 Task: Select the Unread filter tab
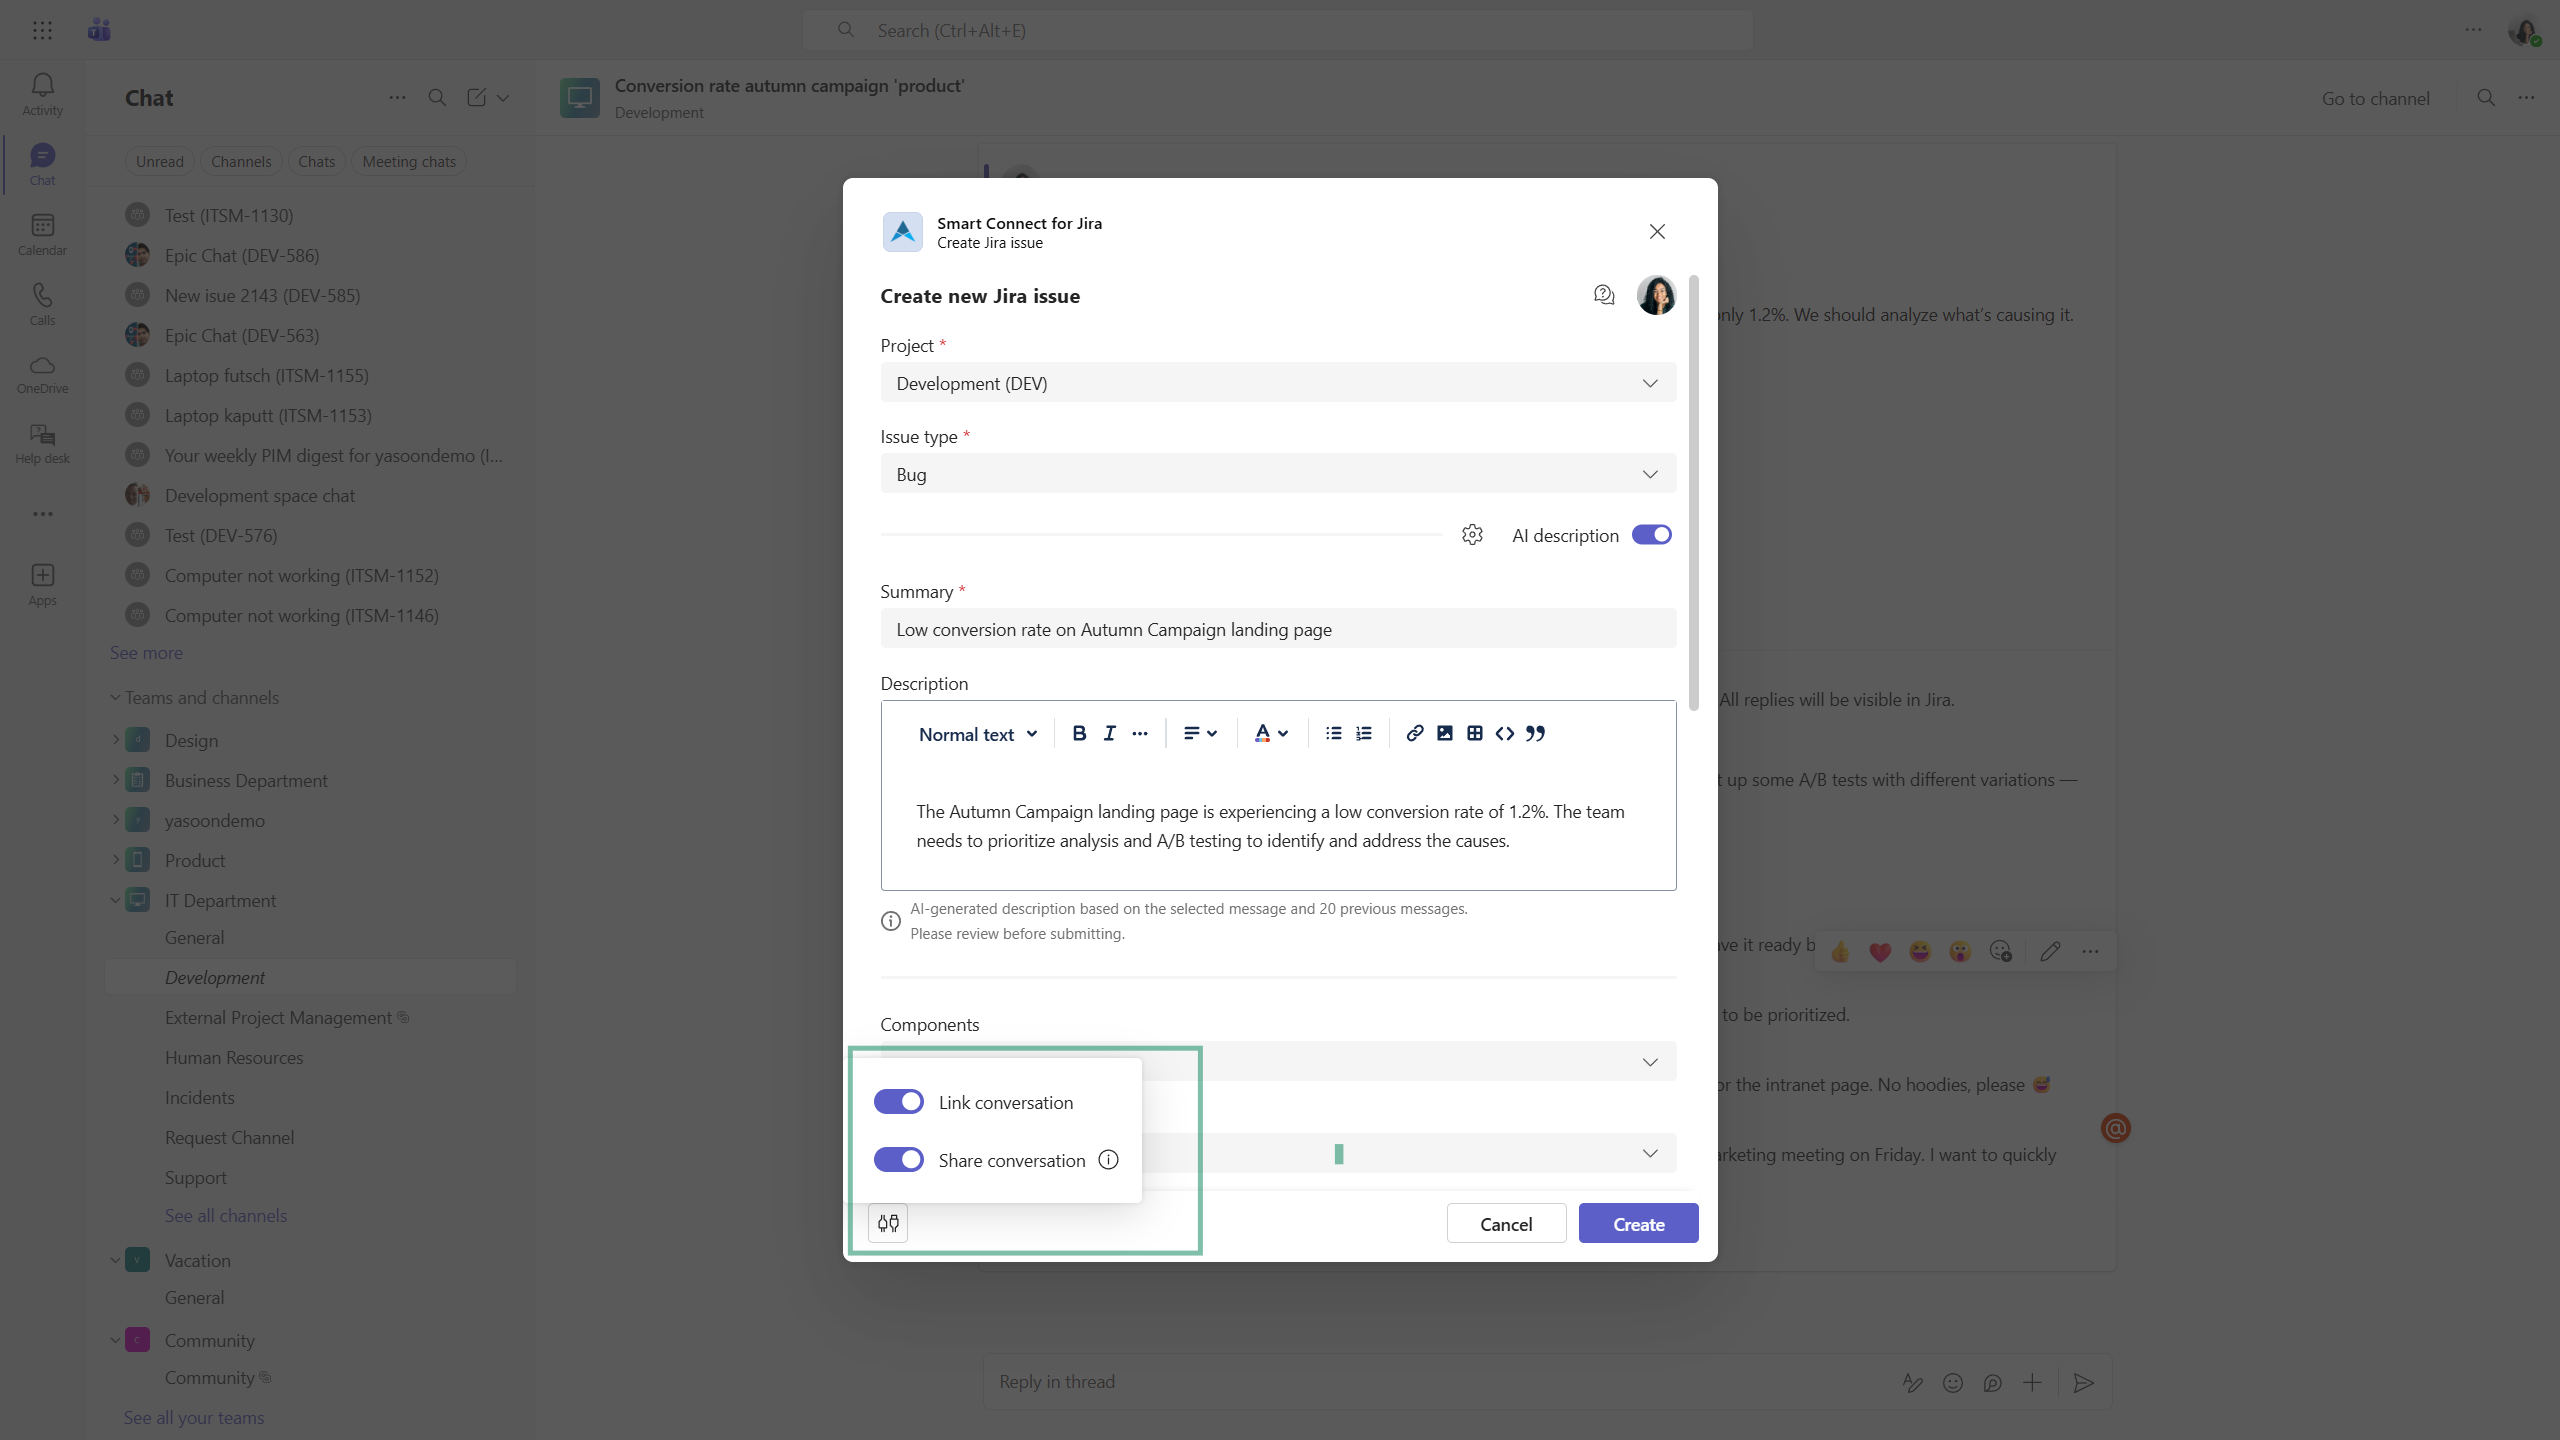159,162
